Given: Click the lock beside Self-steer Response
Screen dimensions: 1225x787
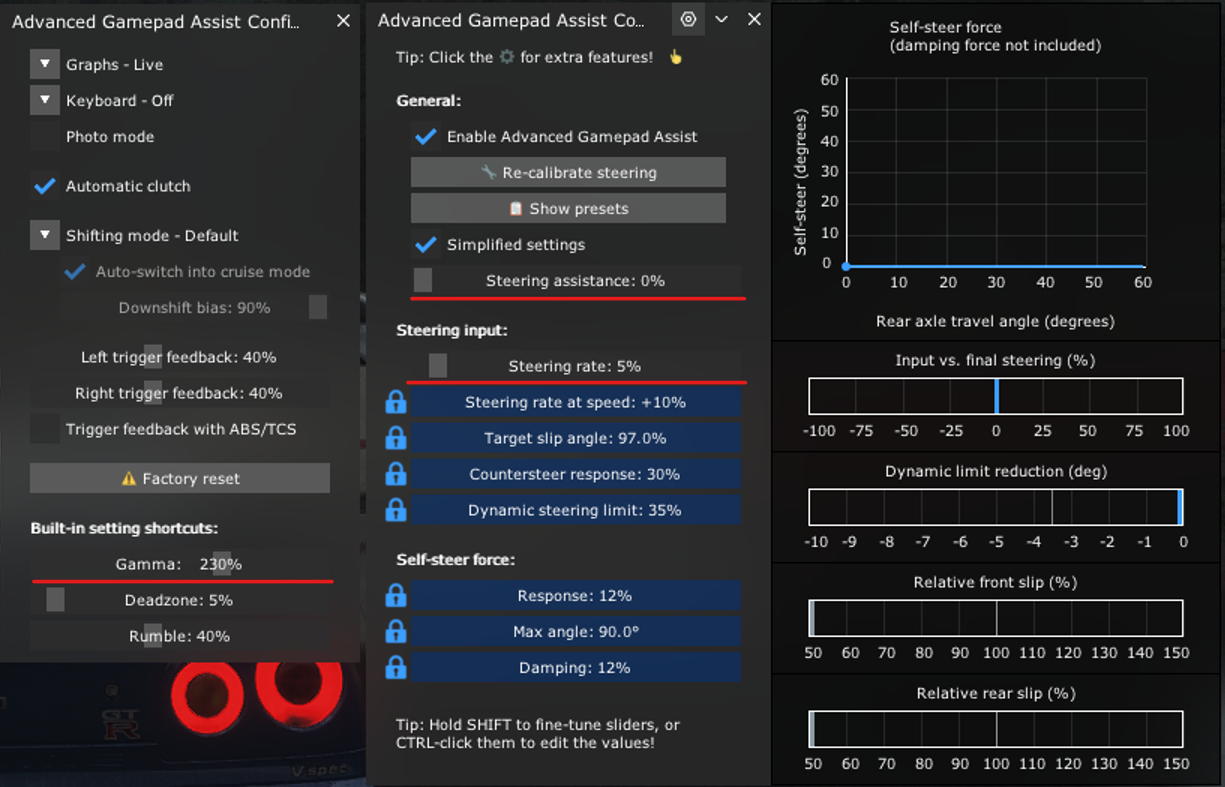Looking at the screenshot, I should tap(396, 596).
